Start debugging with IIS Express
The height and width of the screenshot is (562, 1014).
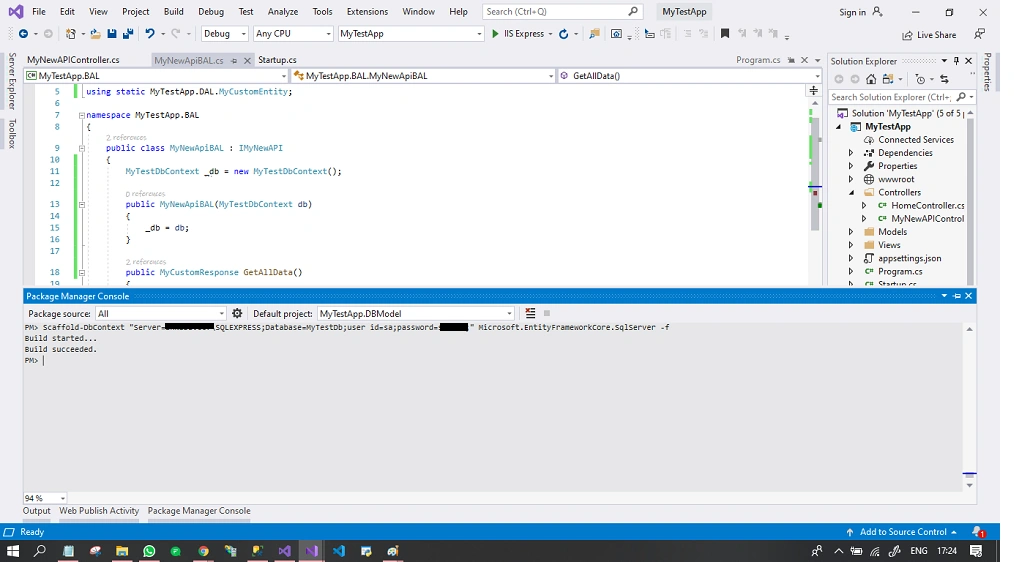point(517,34)
